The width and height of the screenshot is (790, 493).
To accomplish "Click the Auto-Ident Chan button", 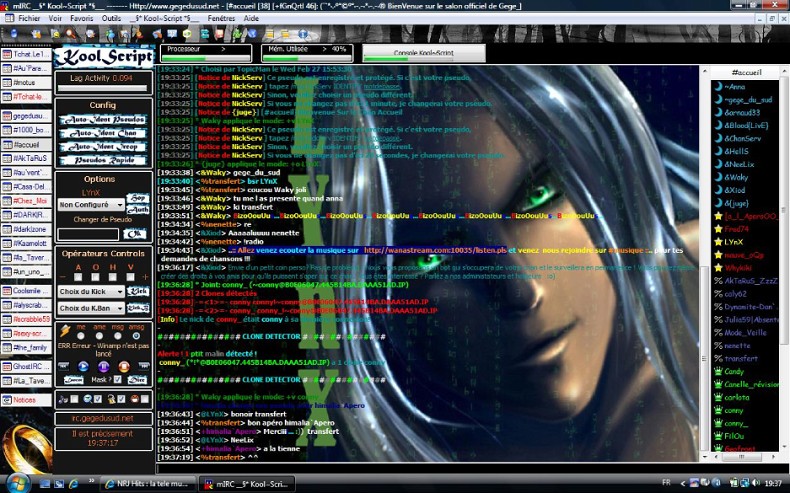I will pyautogui.click(x=103, y=133).
